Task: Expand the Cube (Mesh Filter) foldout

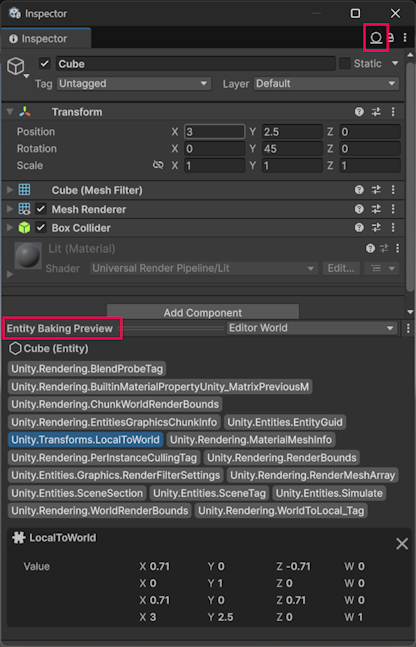Action: (10, 190)
